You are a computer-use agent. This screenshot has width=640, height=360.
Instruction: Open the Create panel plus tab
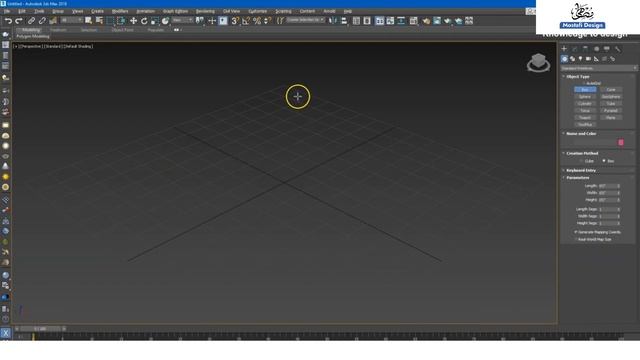coord(564,49)
